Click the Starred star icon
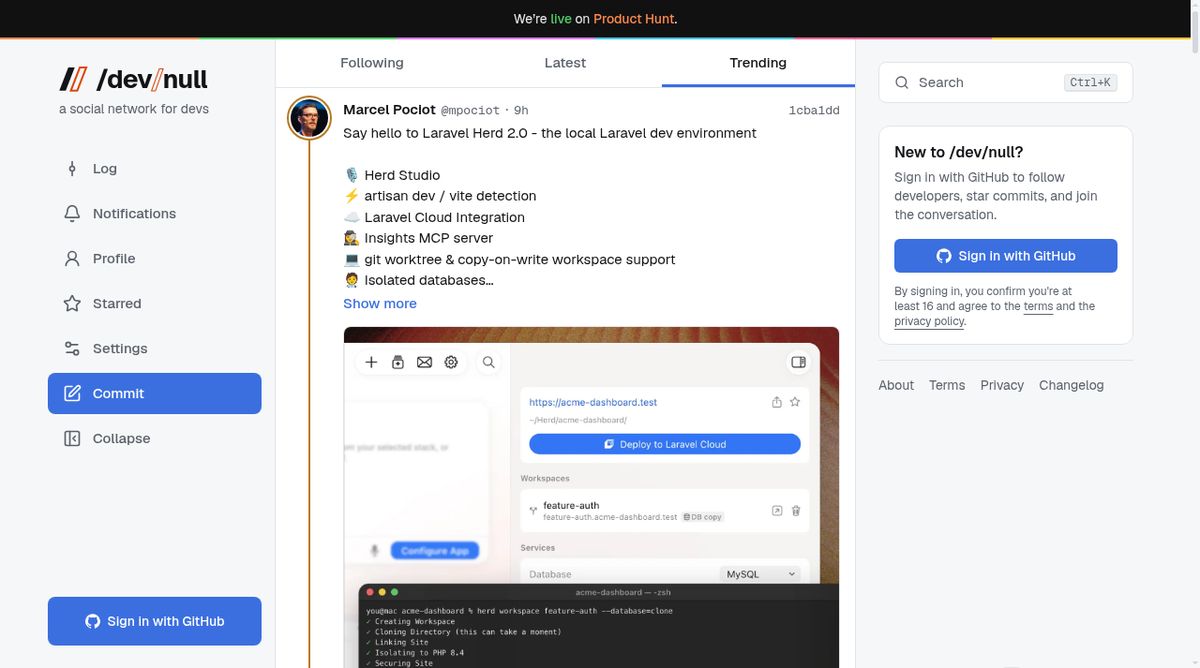 (72, 304)
